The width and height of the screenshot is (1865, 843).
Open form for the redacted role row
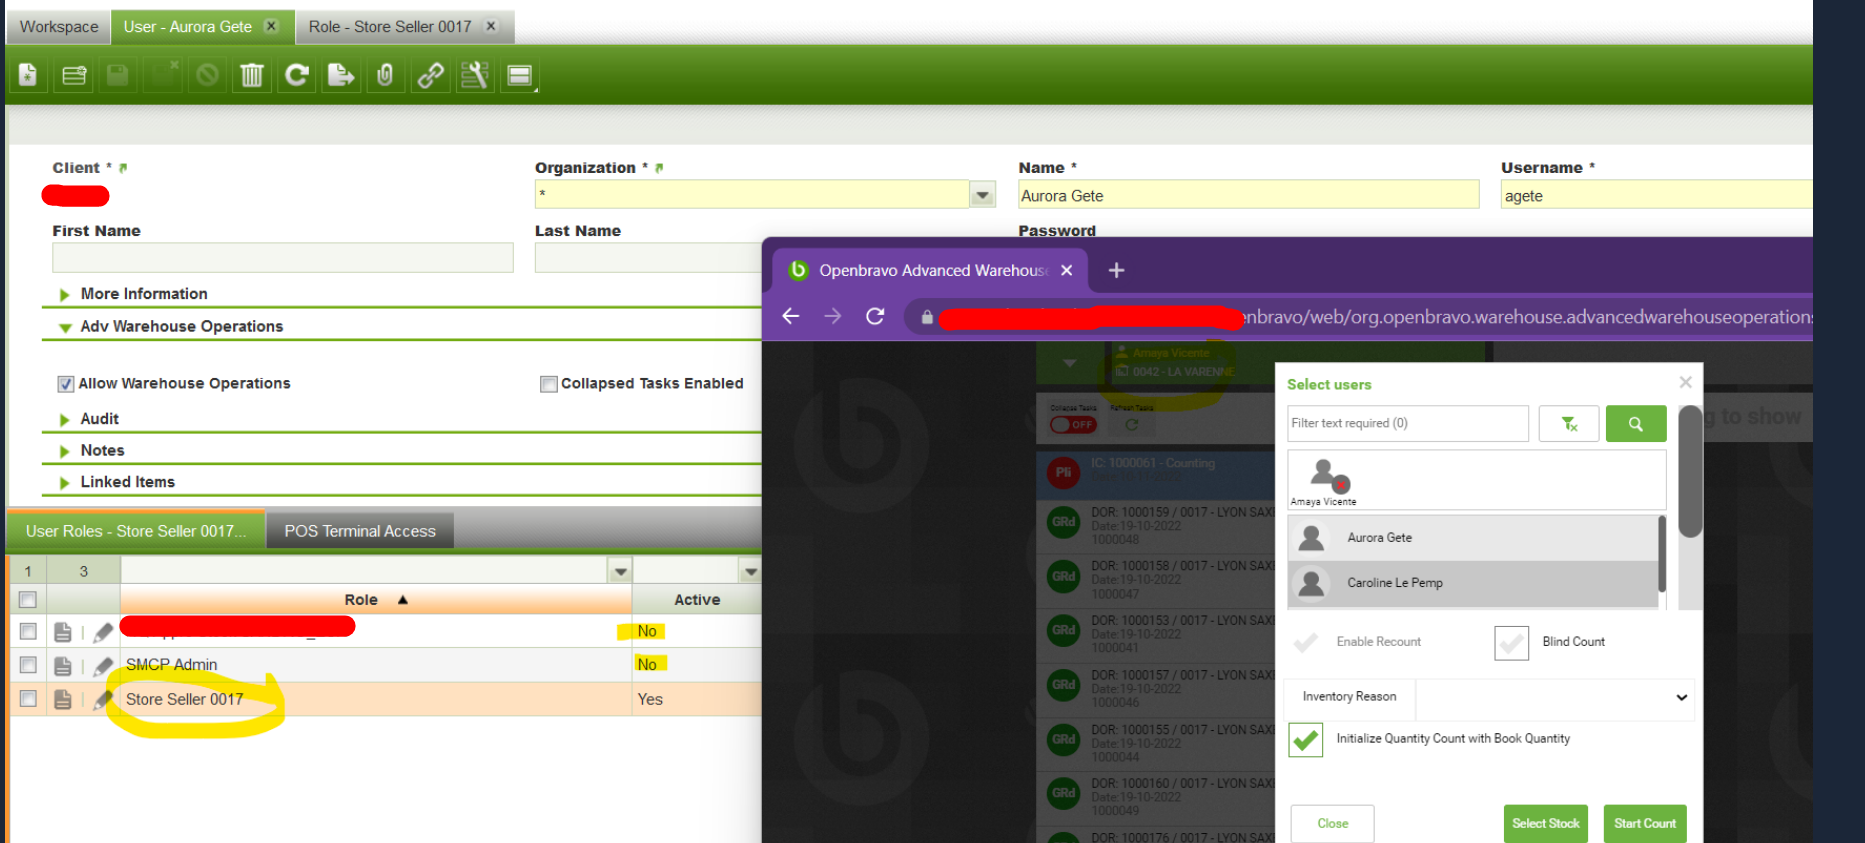[62, 632]
